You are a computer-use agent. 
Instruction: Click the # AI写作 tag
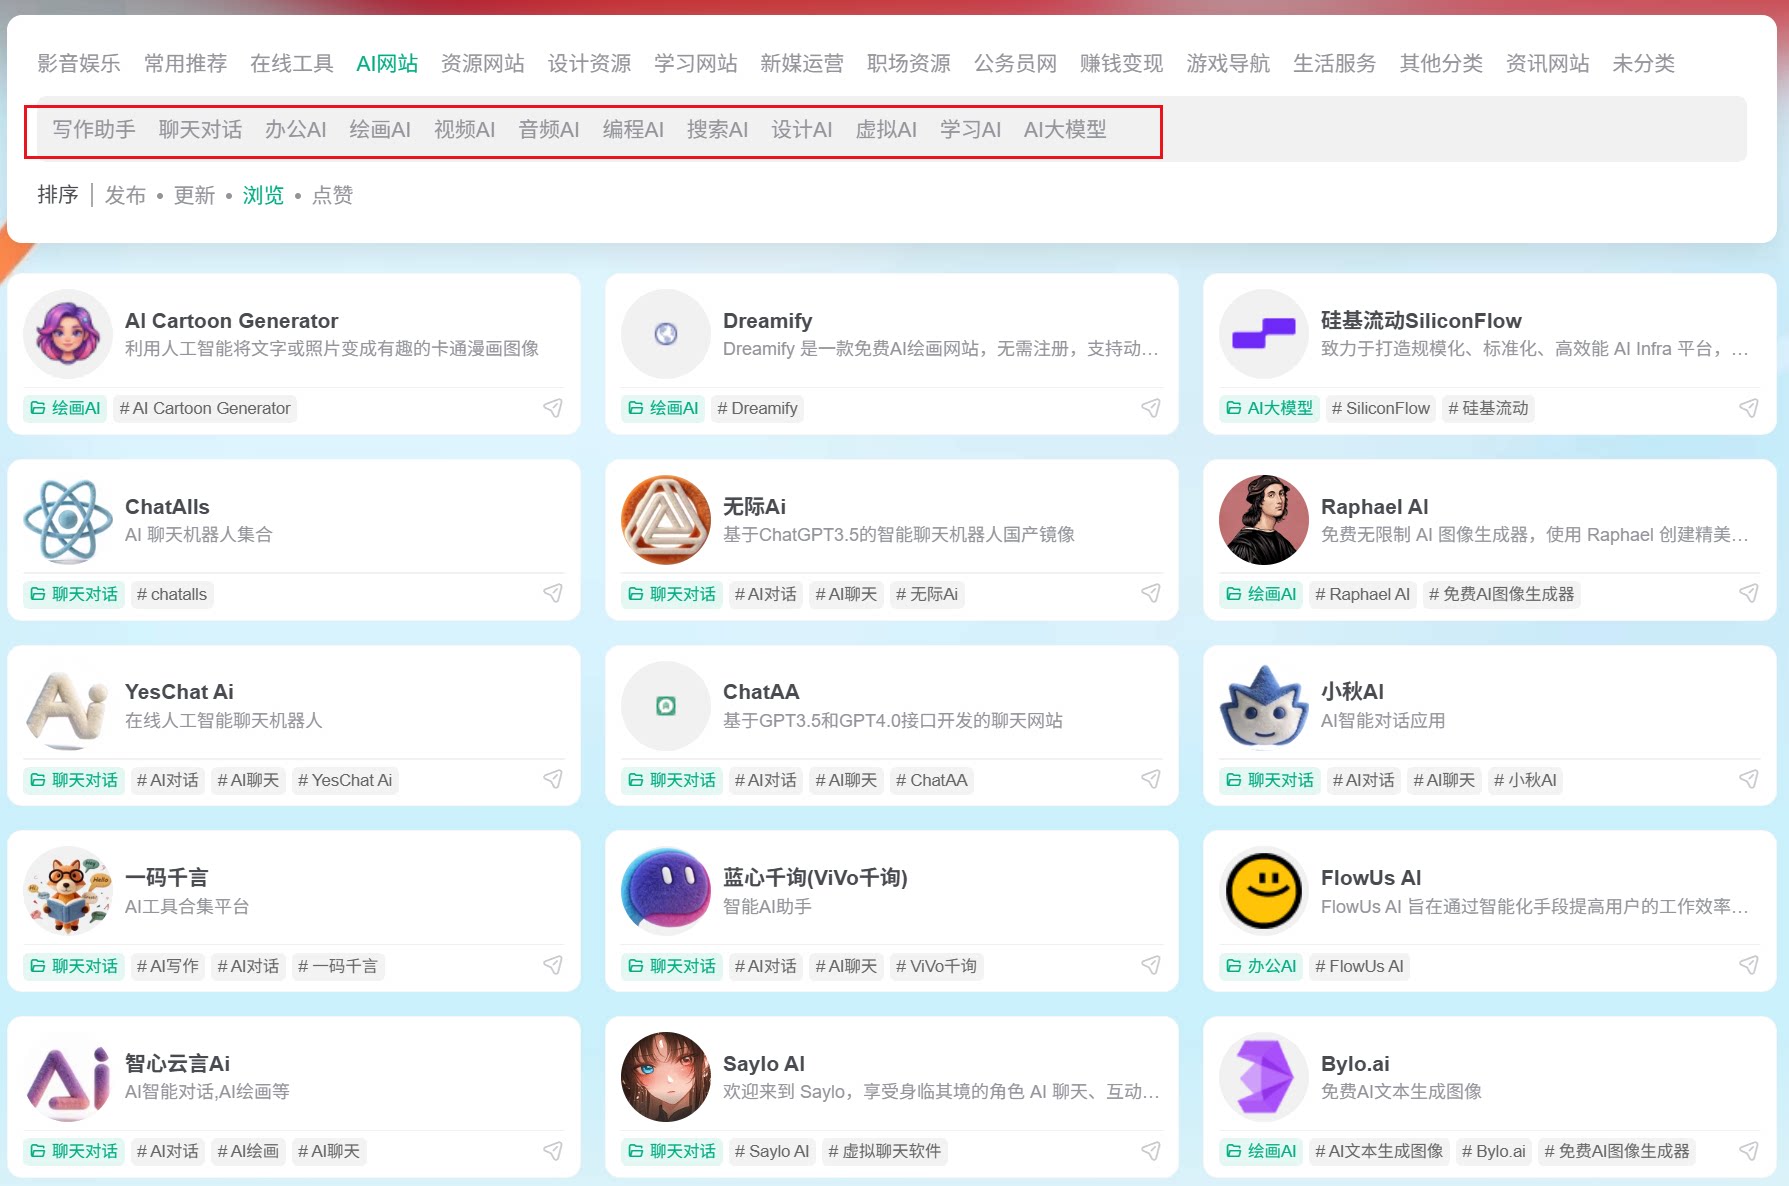(168, 966)
